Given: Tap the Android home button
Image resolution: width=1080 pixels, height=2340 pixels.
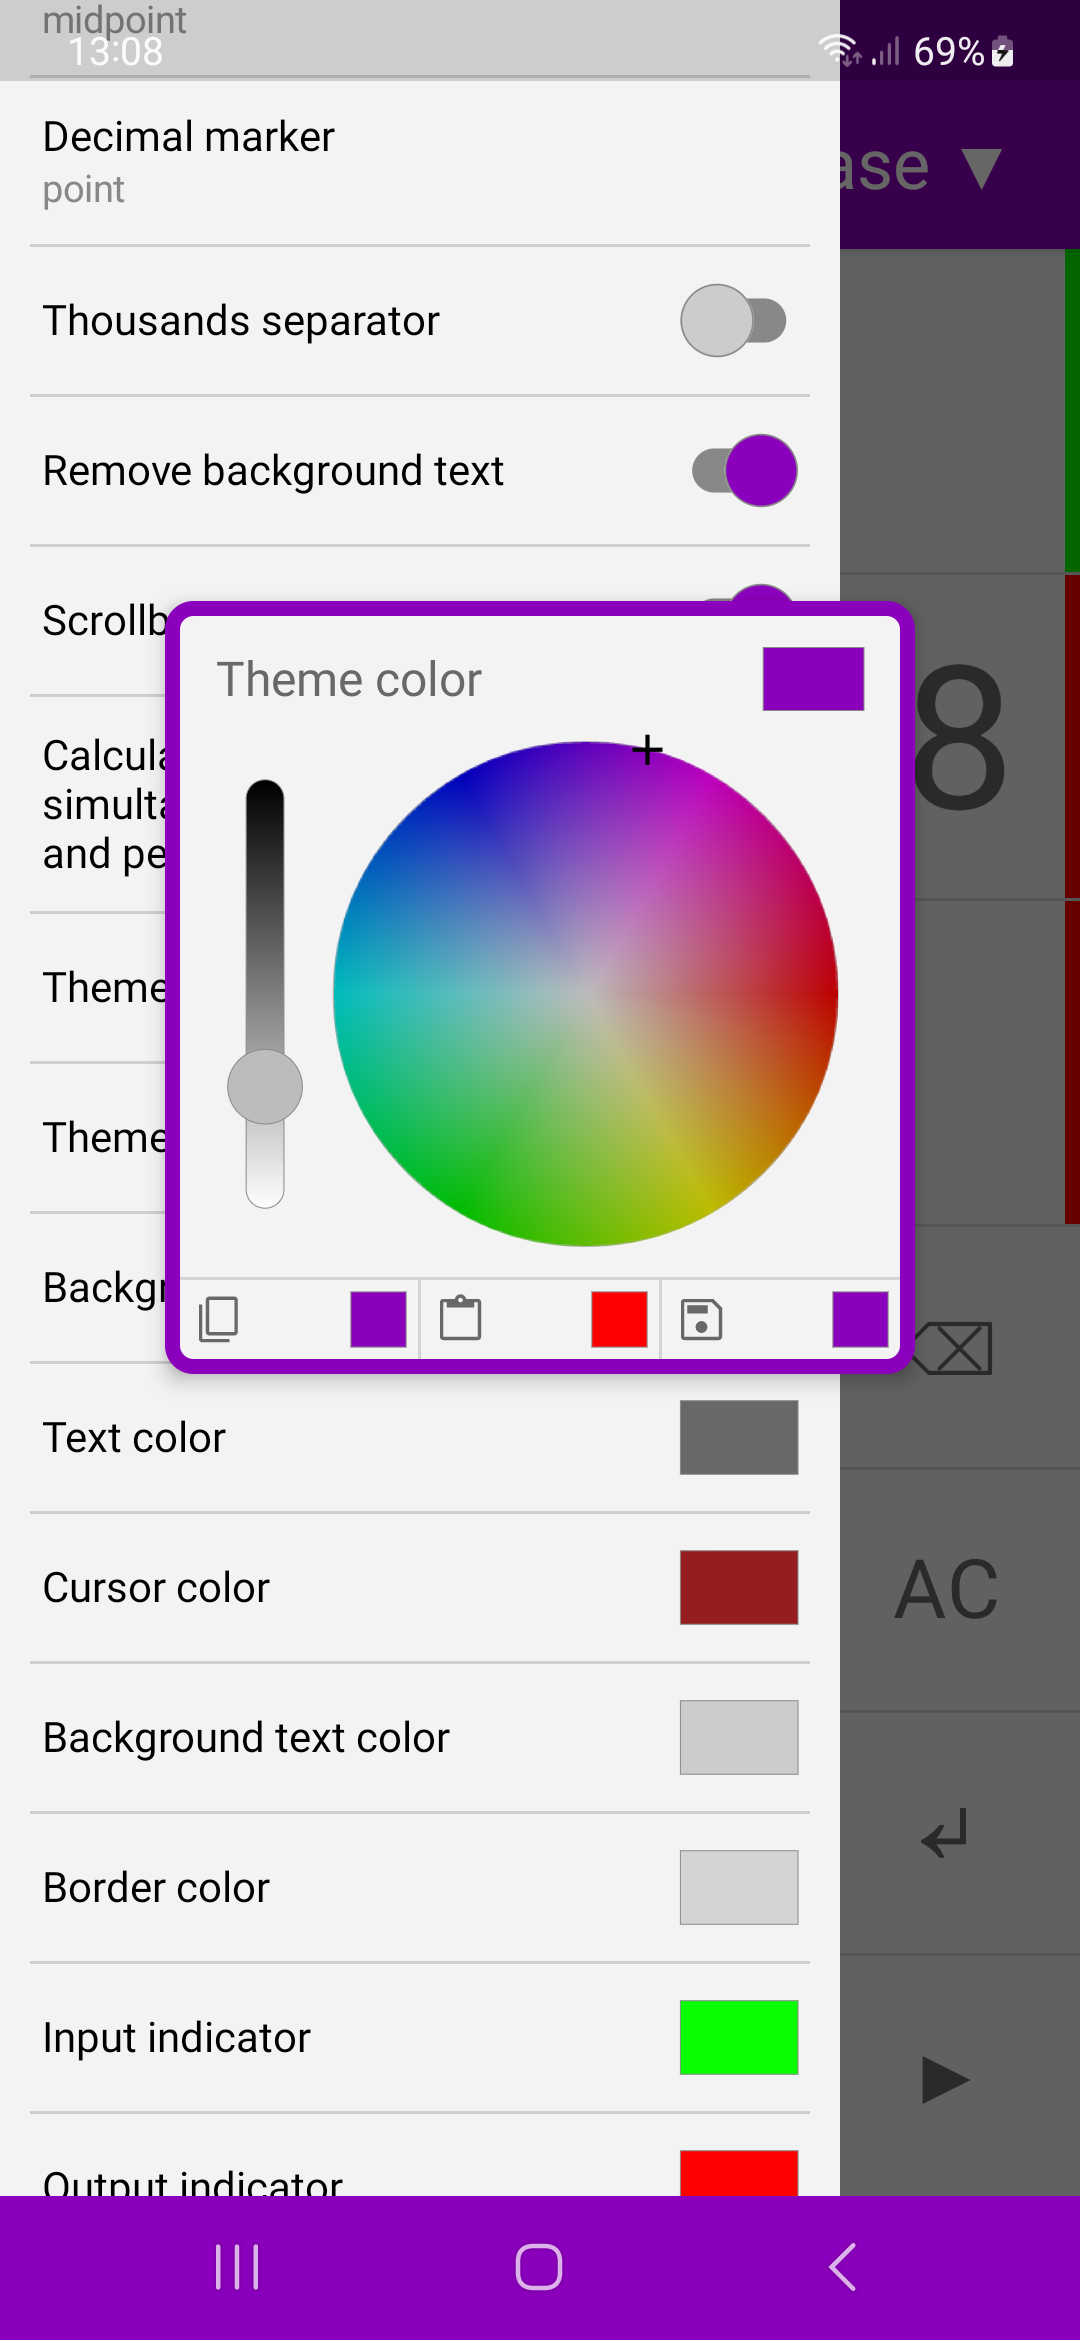Looking at the screenshot, I should tap(539, 2267).
